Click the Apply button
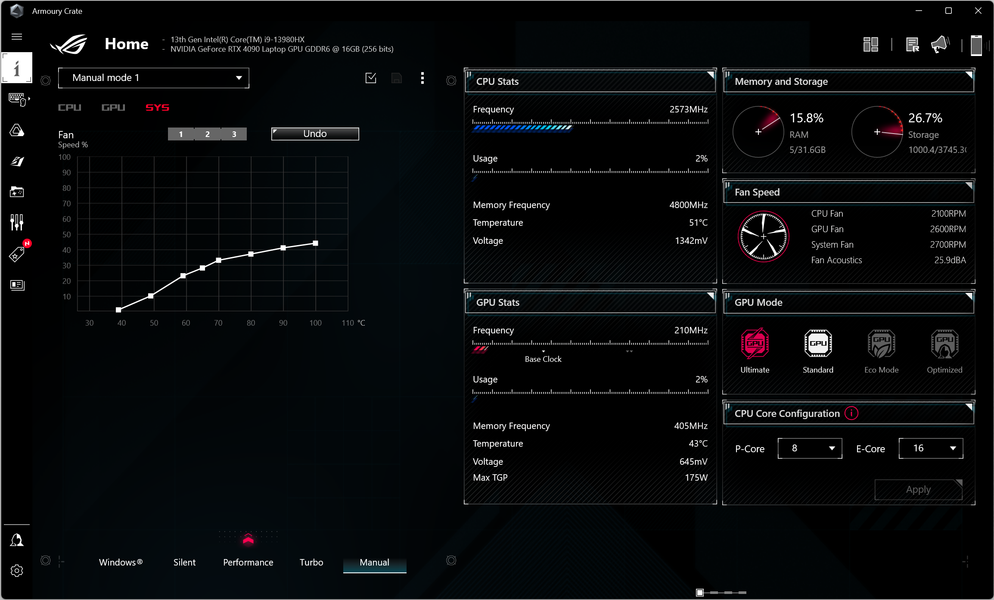 (919, 490)
